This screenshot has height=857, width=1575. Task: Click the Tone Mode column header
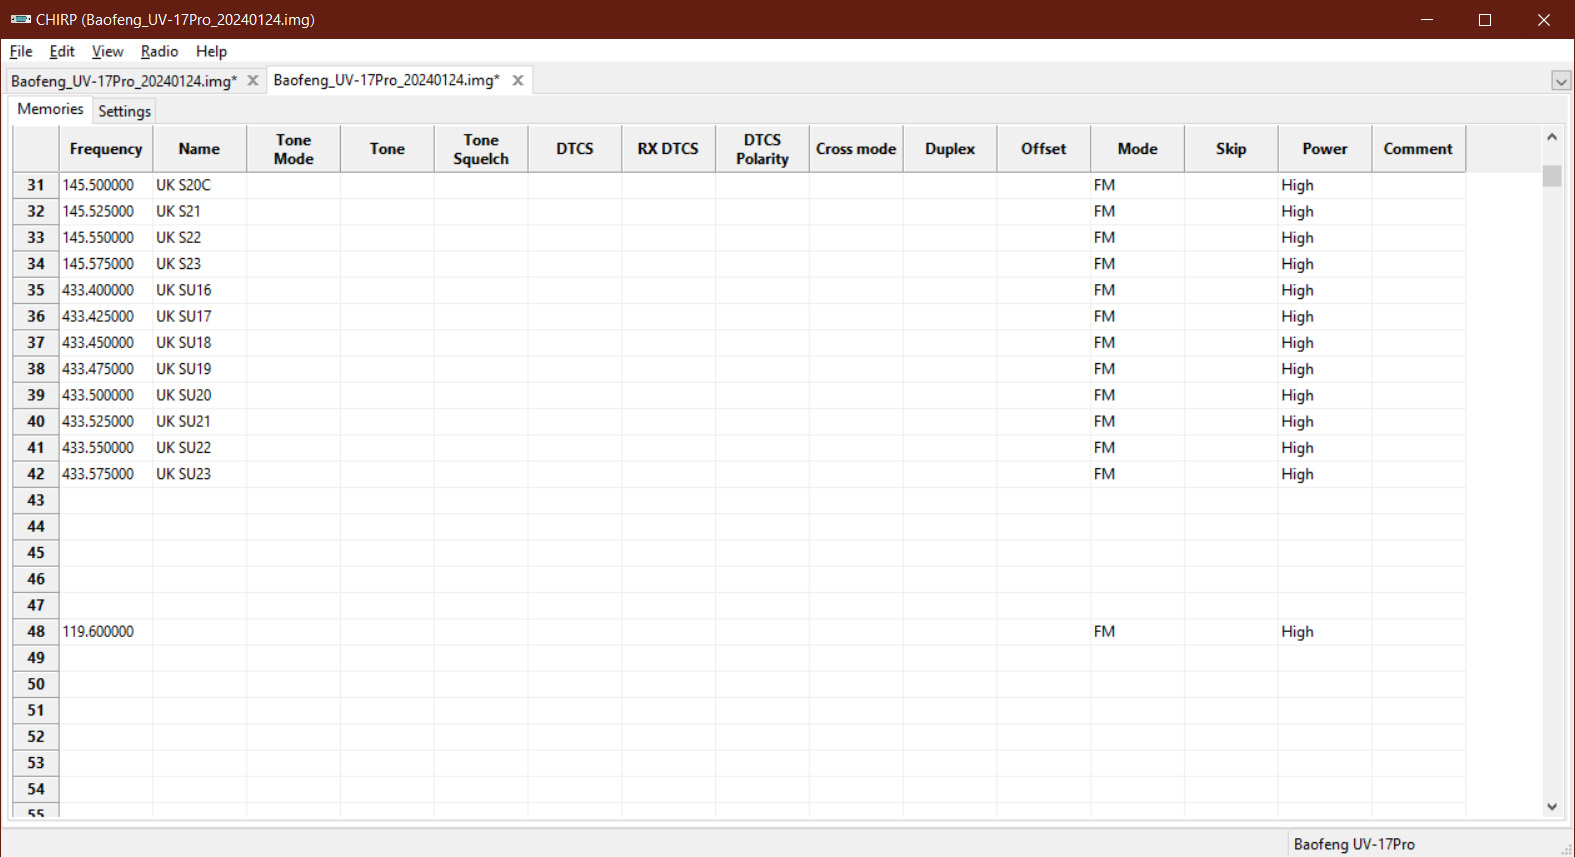click(x=294, y=149)
